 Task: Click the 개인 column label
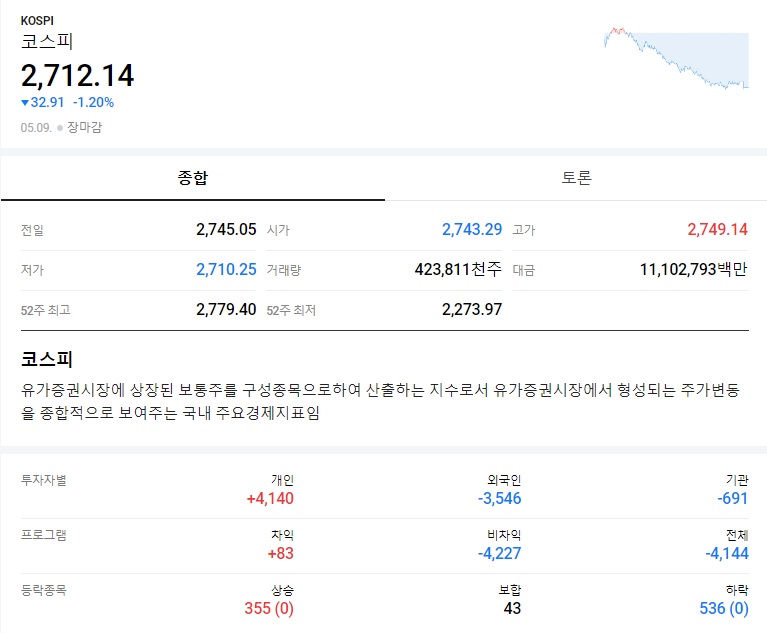[x=283, y=480]
